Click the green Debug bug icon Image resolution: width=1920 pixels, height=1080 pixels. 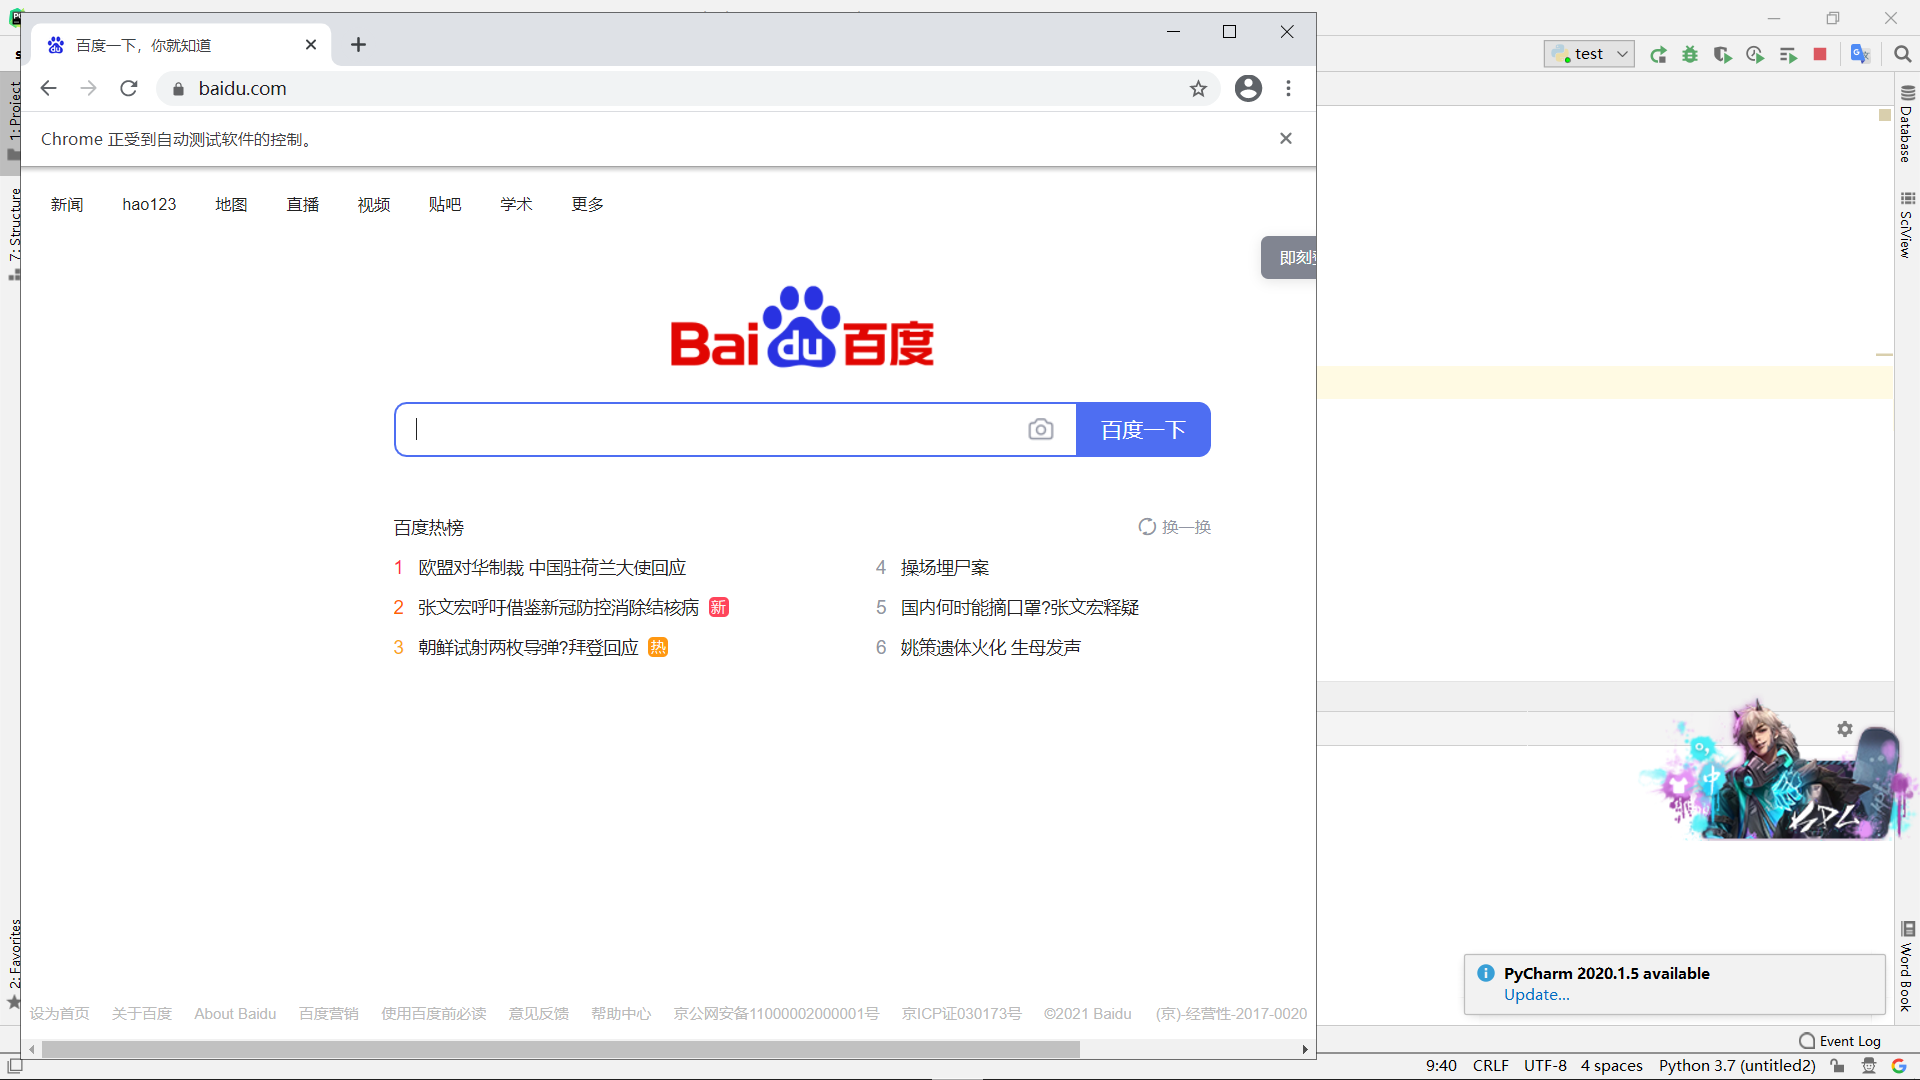point(1690,55)
